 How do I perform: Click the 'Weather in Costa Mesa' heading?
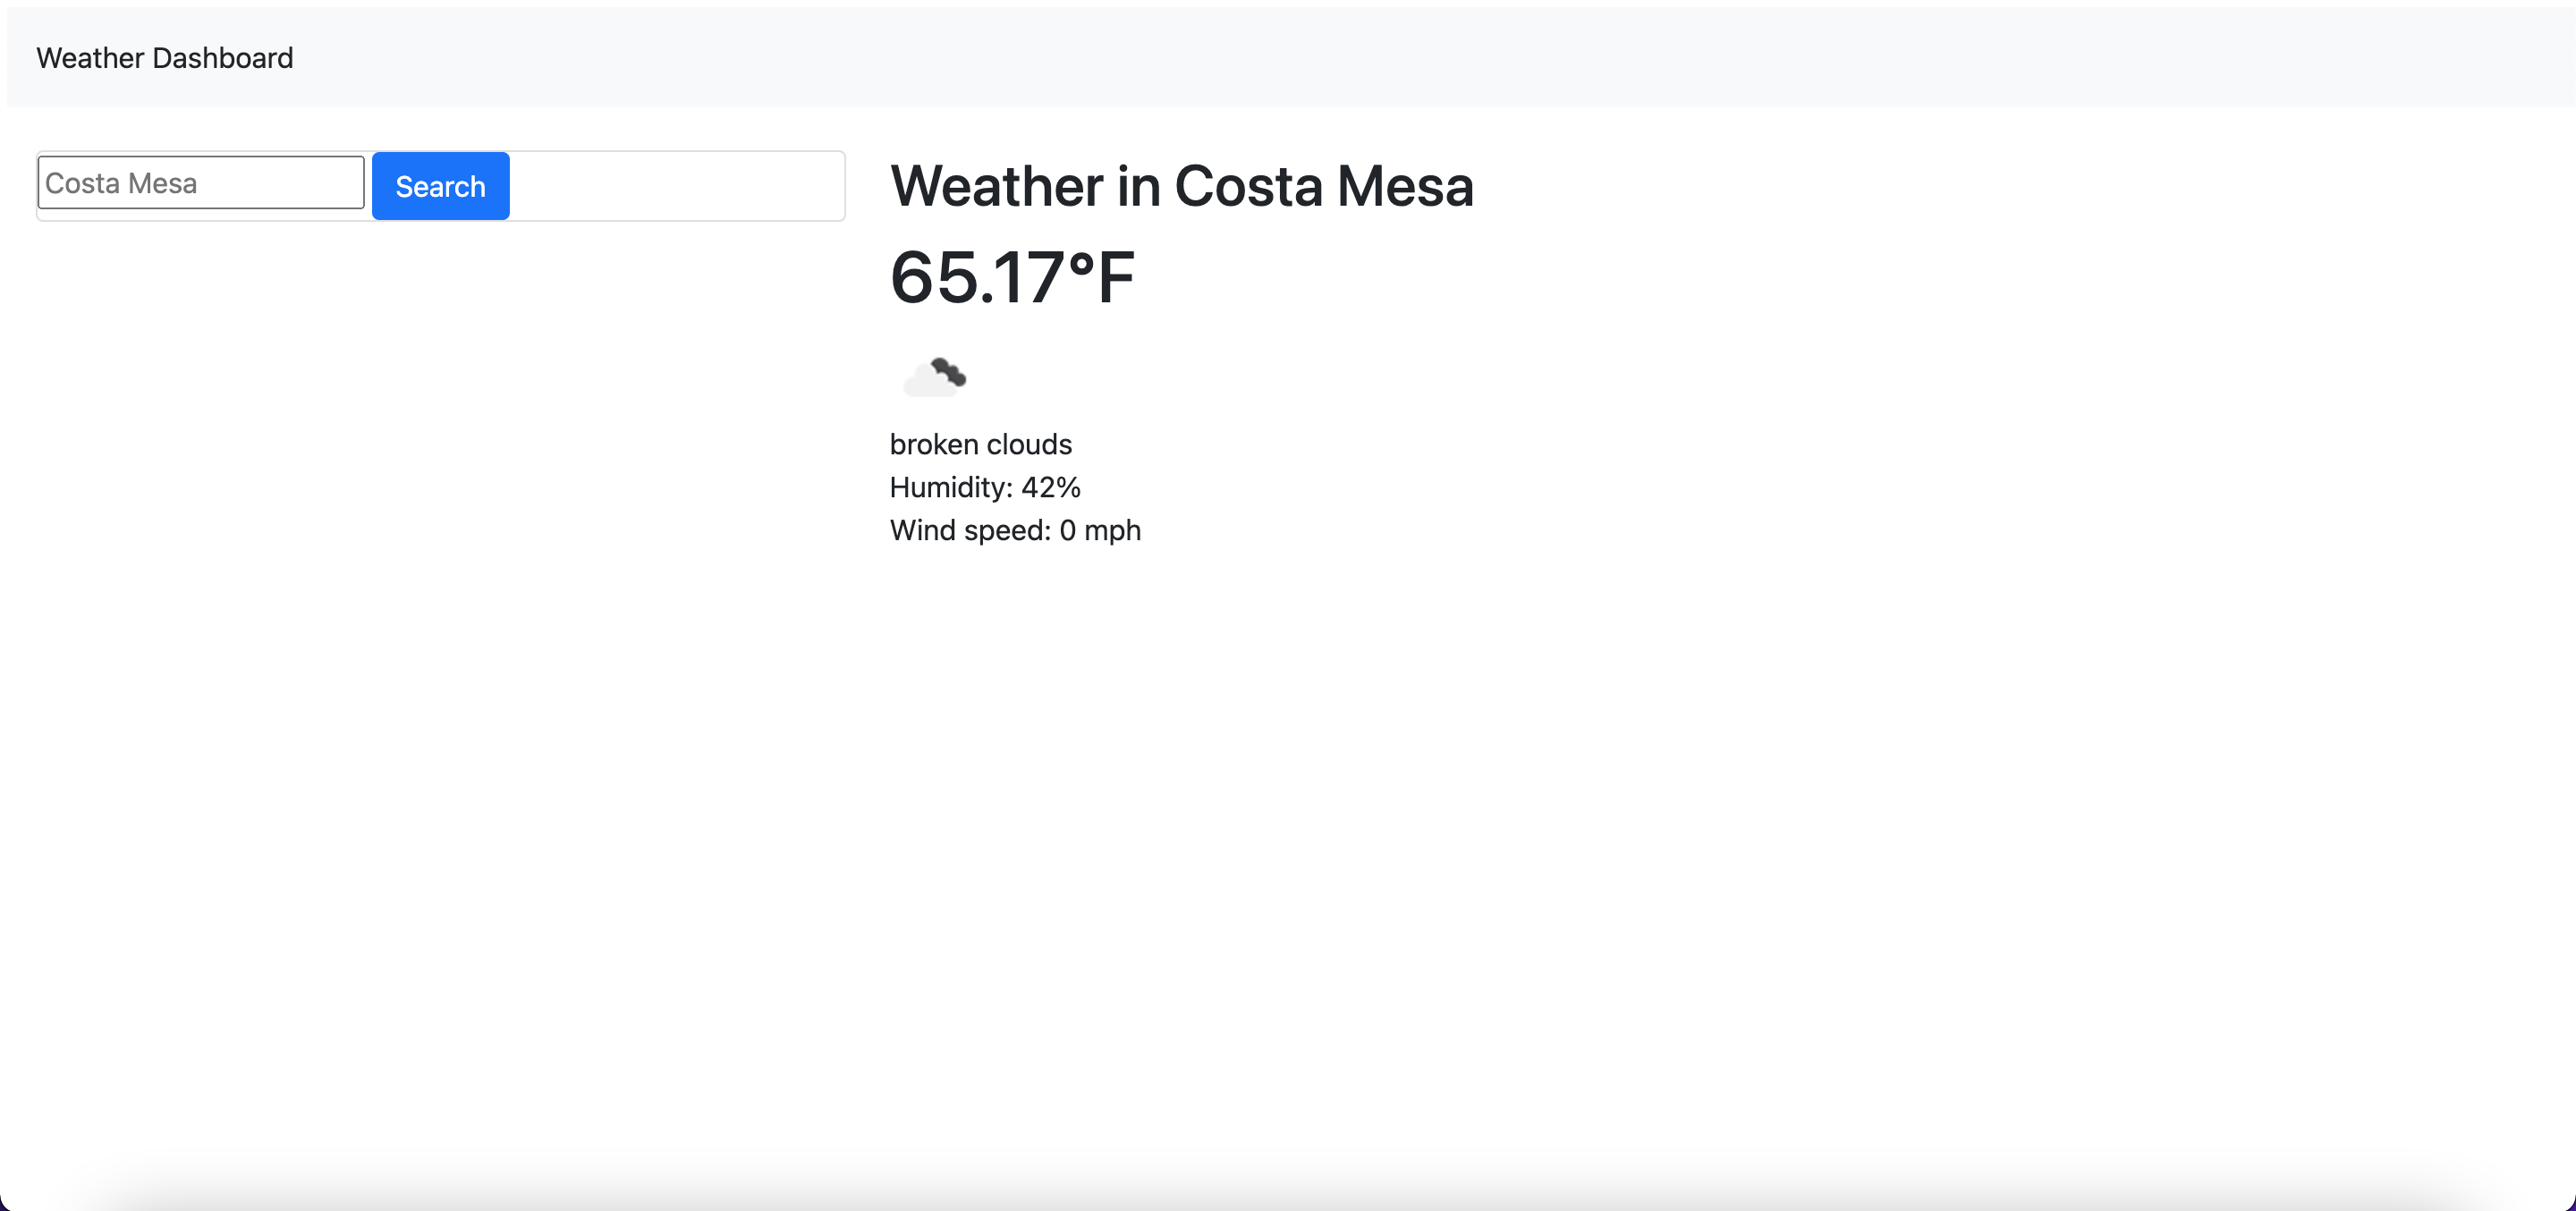1182,186
